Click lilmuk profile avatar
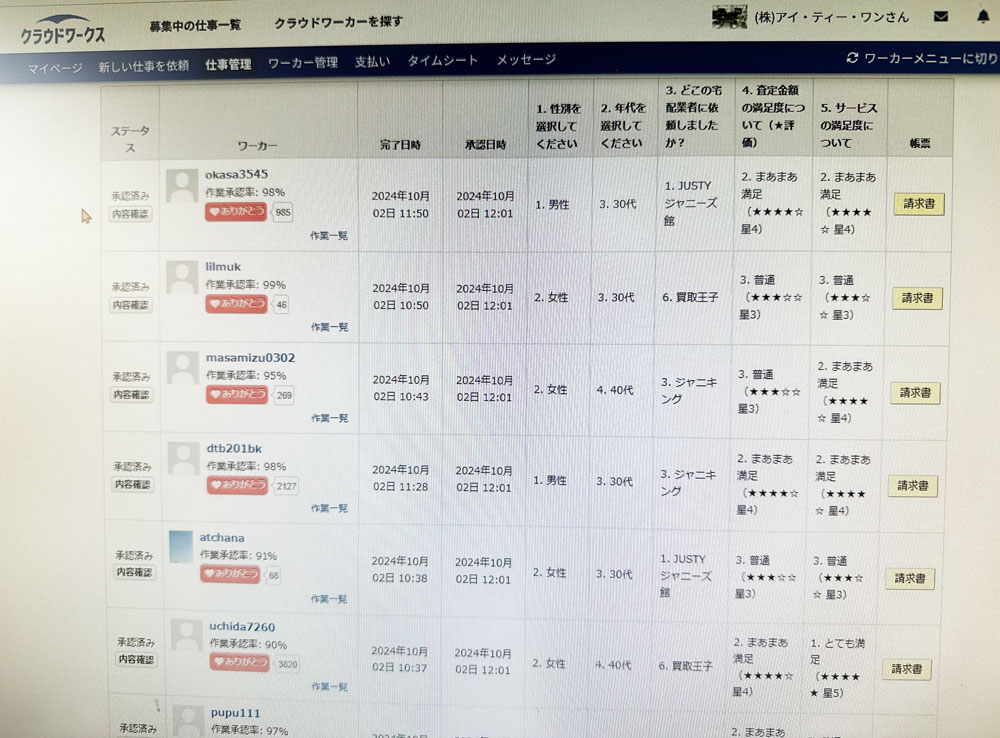The height and width of the screenshot is (738, 1000). [182, 277]
